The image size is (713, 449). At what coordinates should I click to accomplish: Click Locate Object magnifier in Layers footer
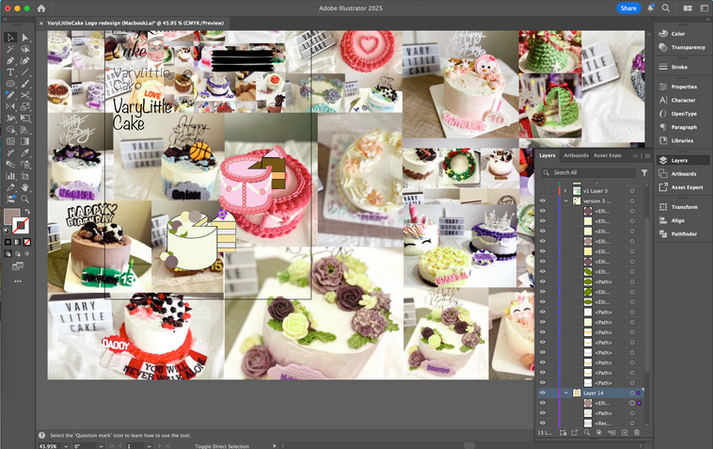click(x=587, y=433)
